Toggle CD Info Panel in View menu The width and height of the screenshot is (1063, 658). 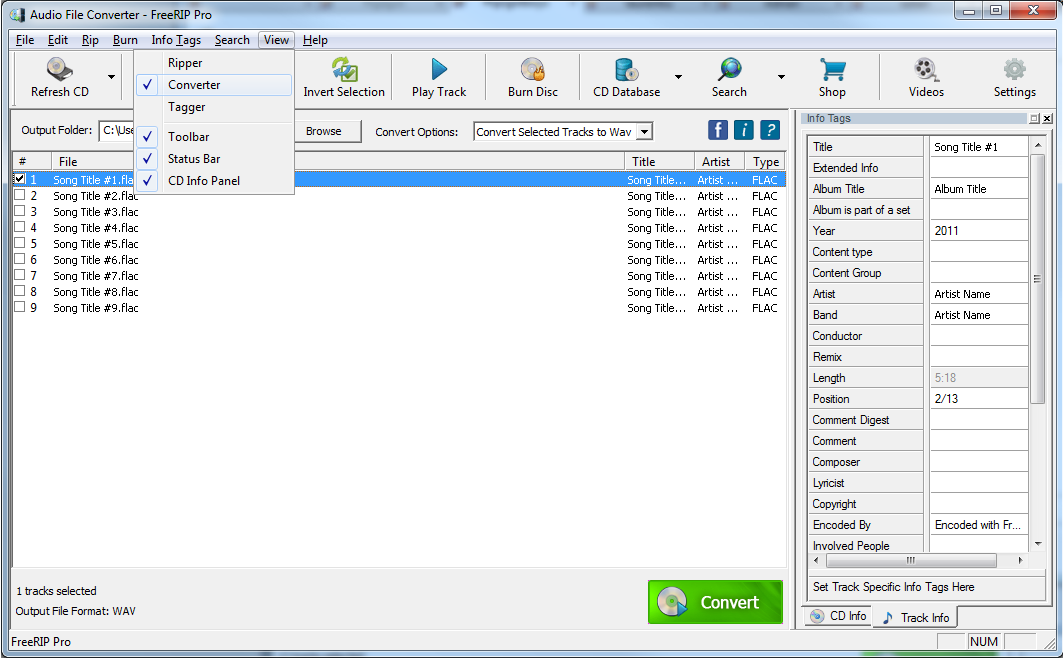(214, 180)
